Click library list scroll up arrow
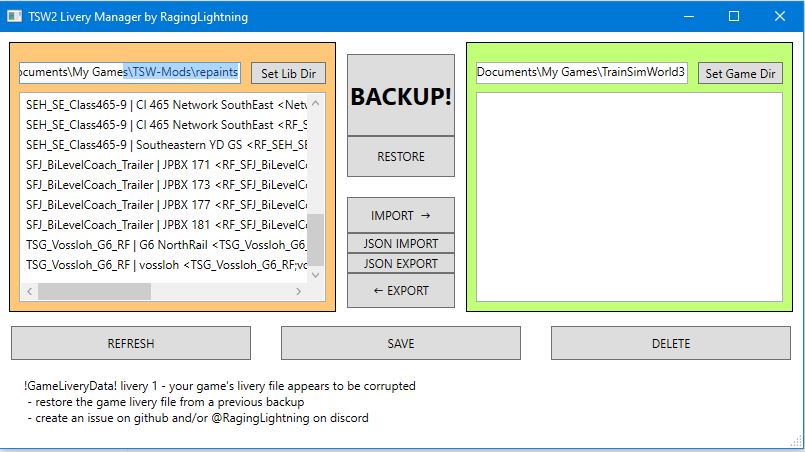The width and height of the screenshot is (805, 452). coord(316,103)
